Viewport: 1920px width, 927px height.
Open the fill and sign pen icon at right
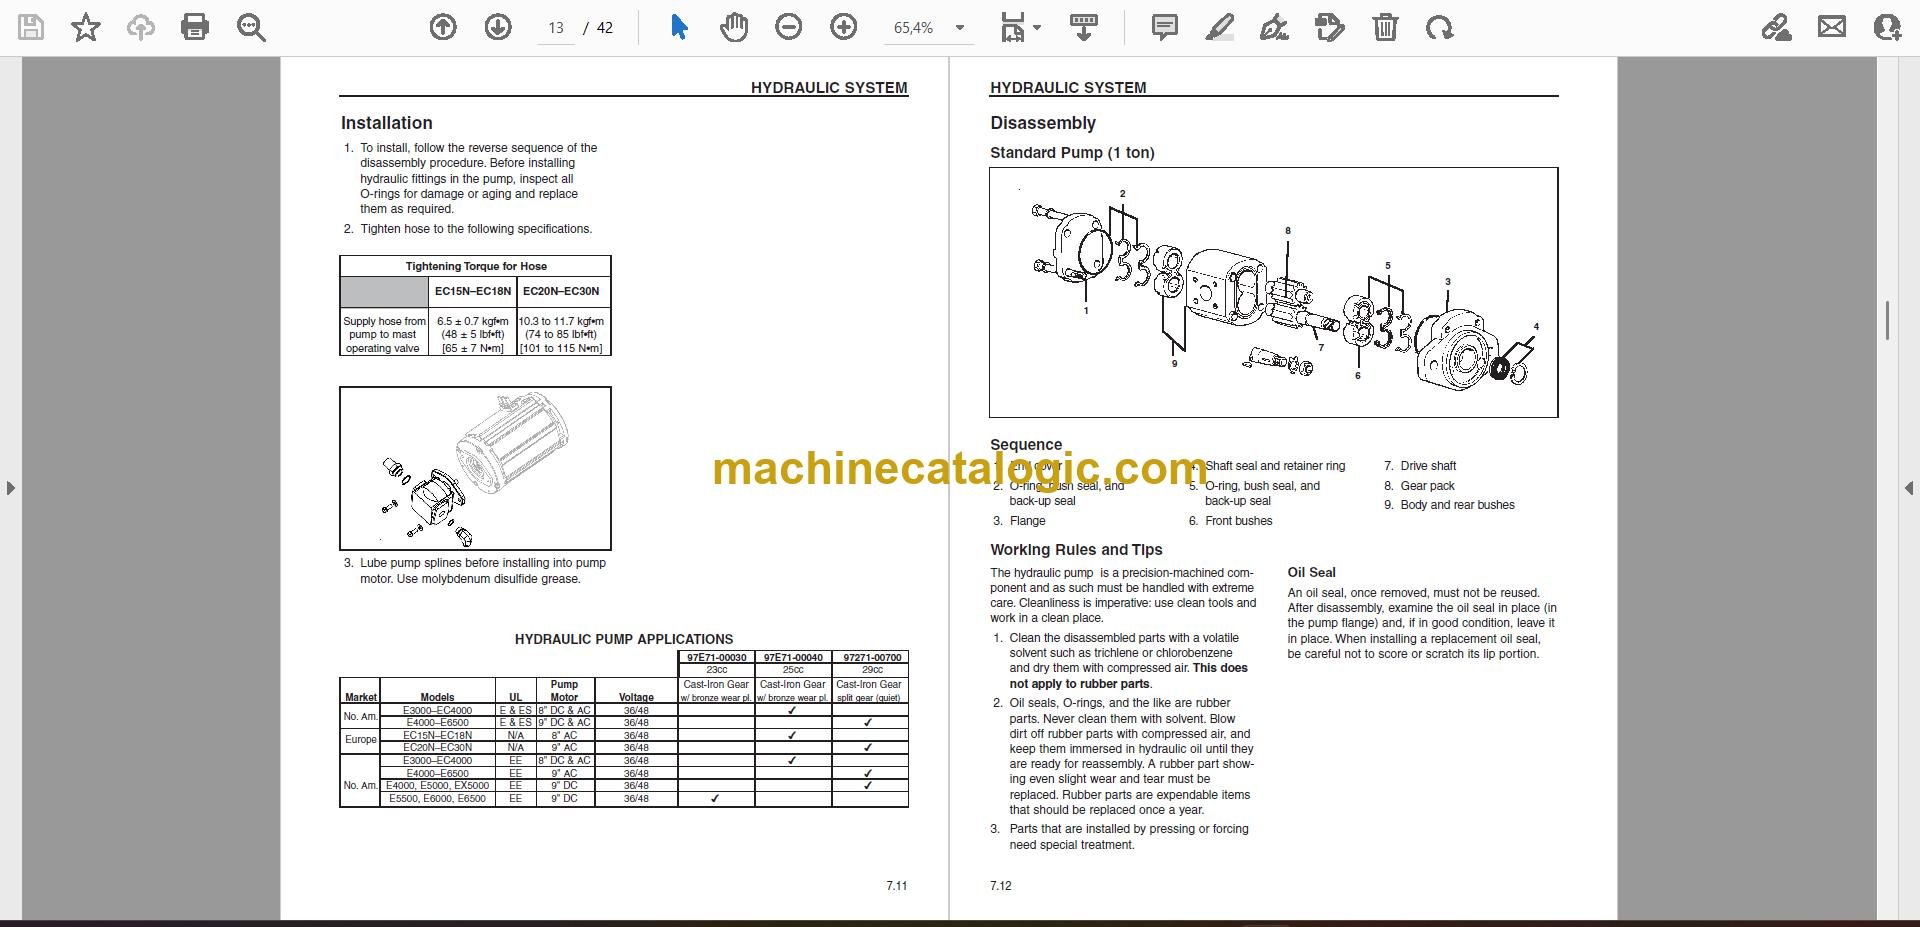pyautogui.click(x=1777, y=27)
